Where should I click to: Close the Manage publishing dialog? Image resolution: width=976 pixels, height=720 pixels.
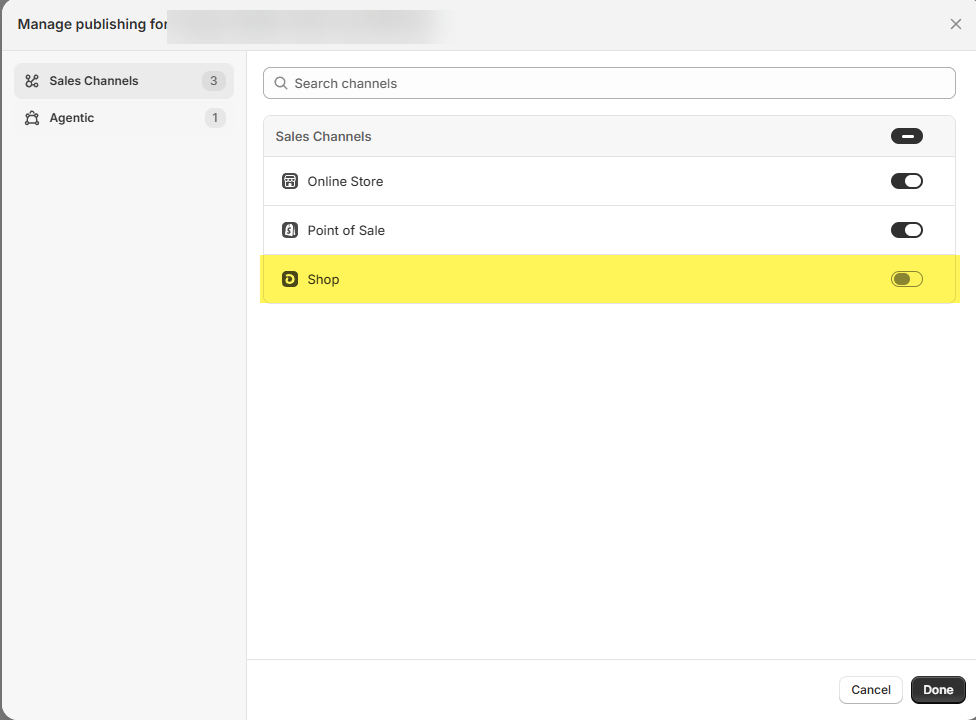955,24
